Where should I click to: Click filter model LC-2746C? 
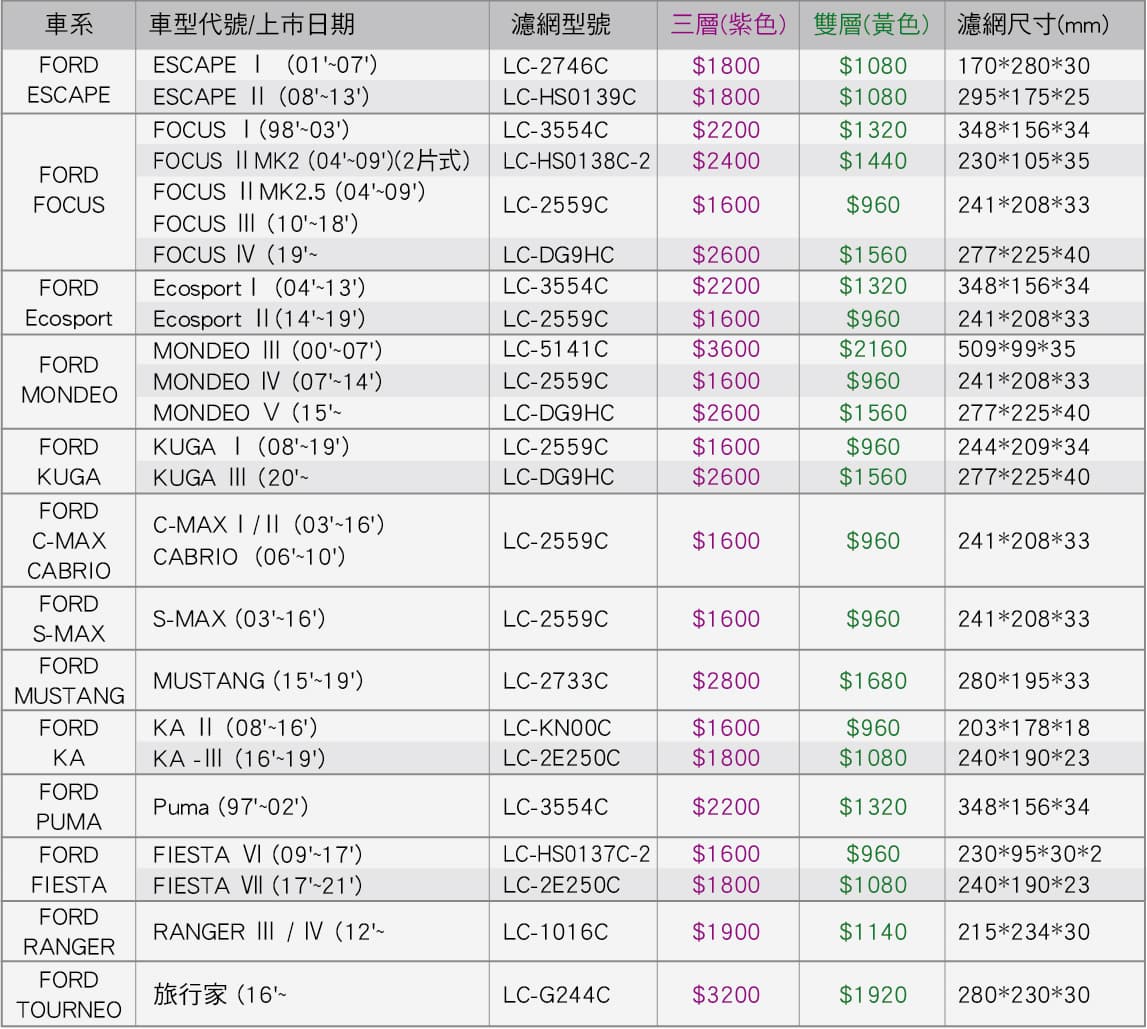pyautogui.click(x=555, y=66)
